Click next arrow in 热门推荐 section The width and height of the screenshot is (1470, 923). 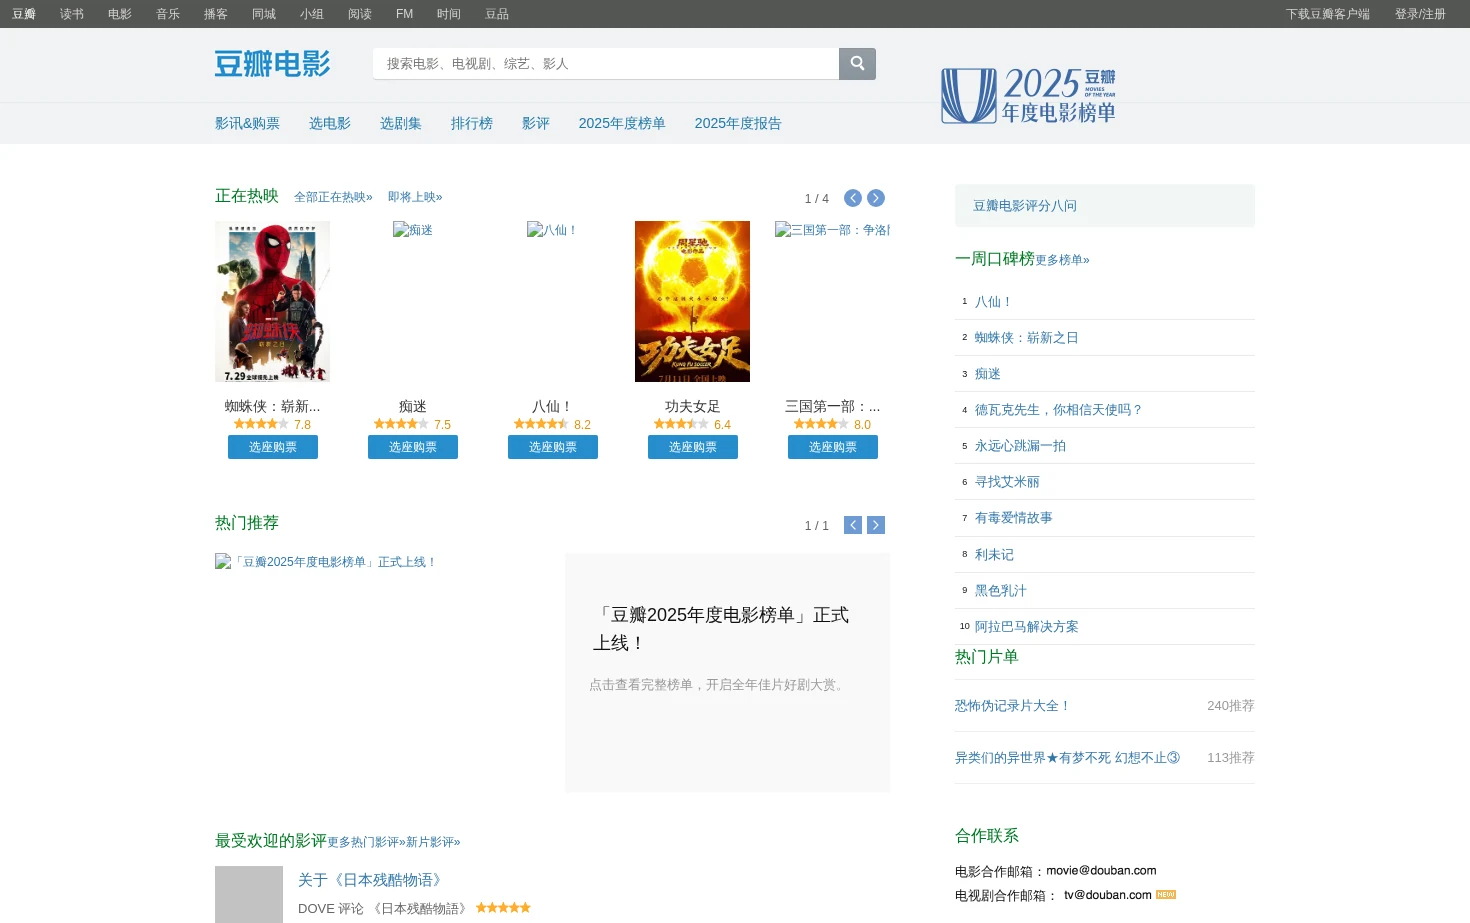pyautogui.click(x=876, y=525)
